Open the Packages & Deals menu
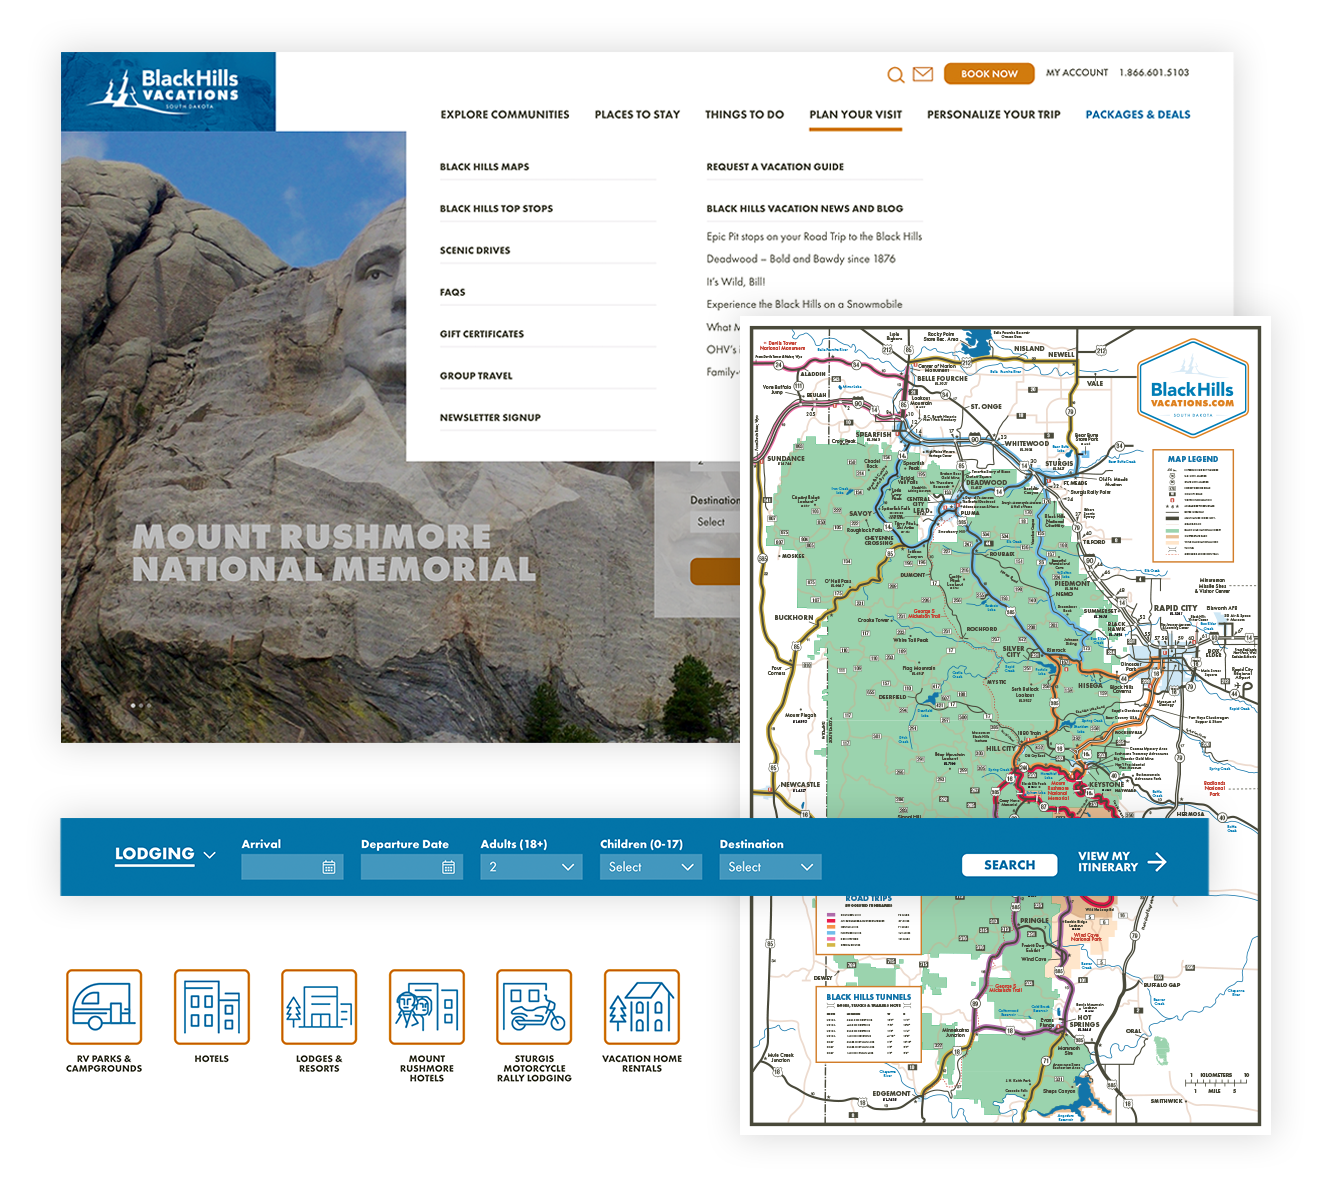1328x1186 pixels. coord(1138,115)
